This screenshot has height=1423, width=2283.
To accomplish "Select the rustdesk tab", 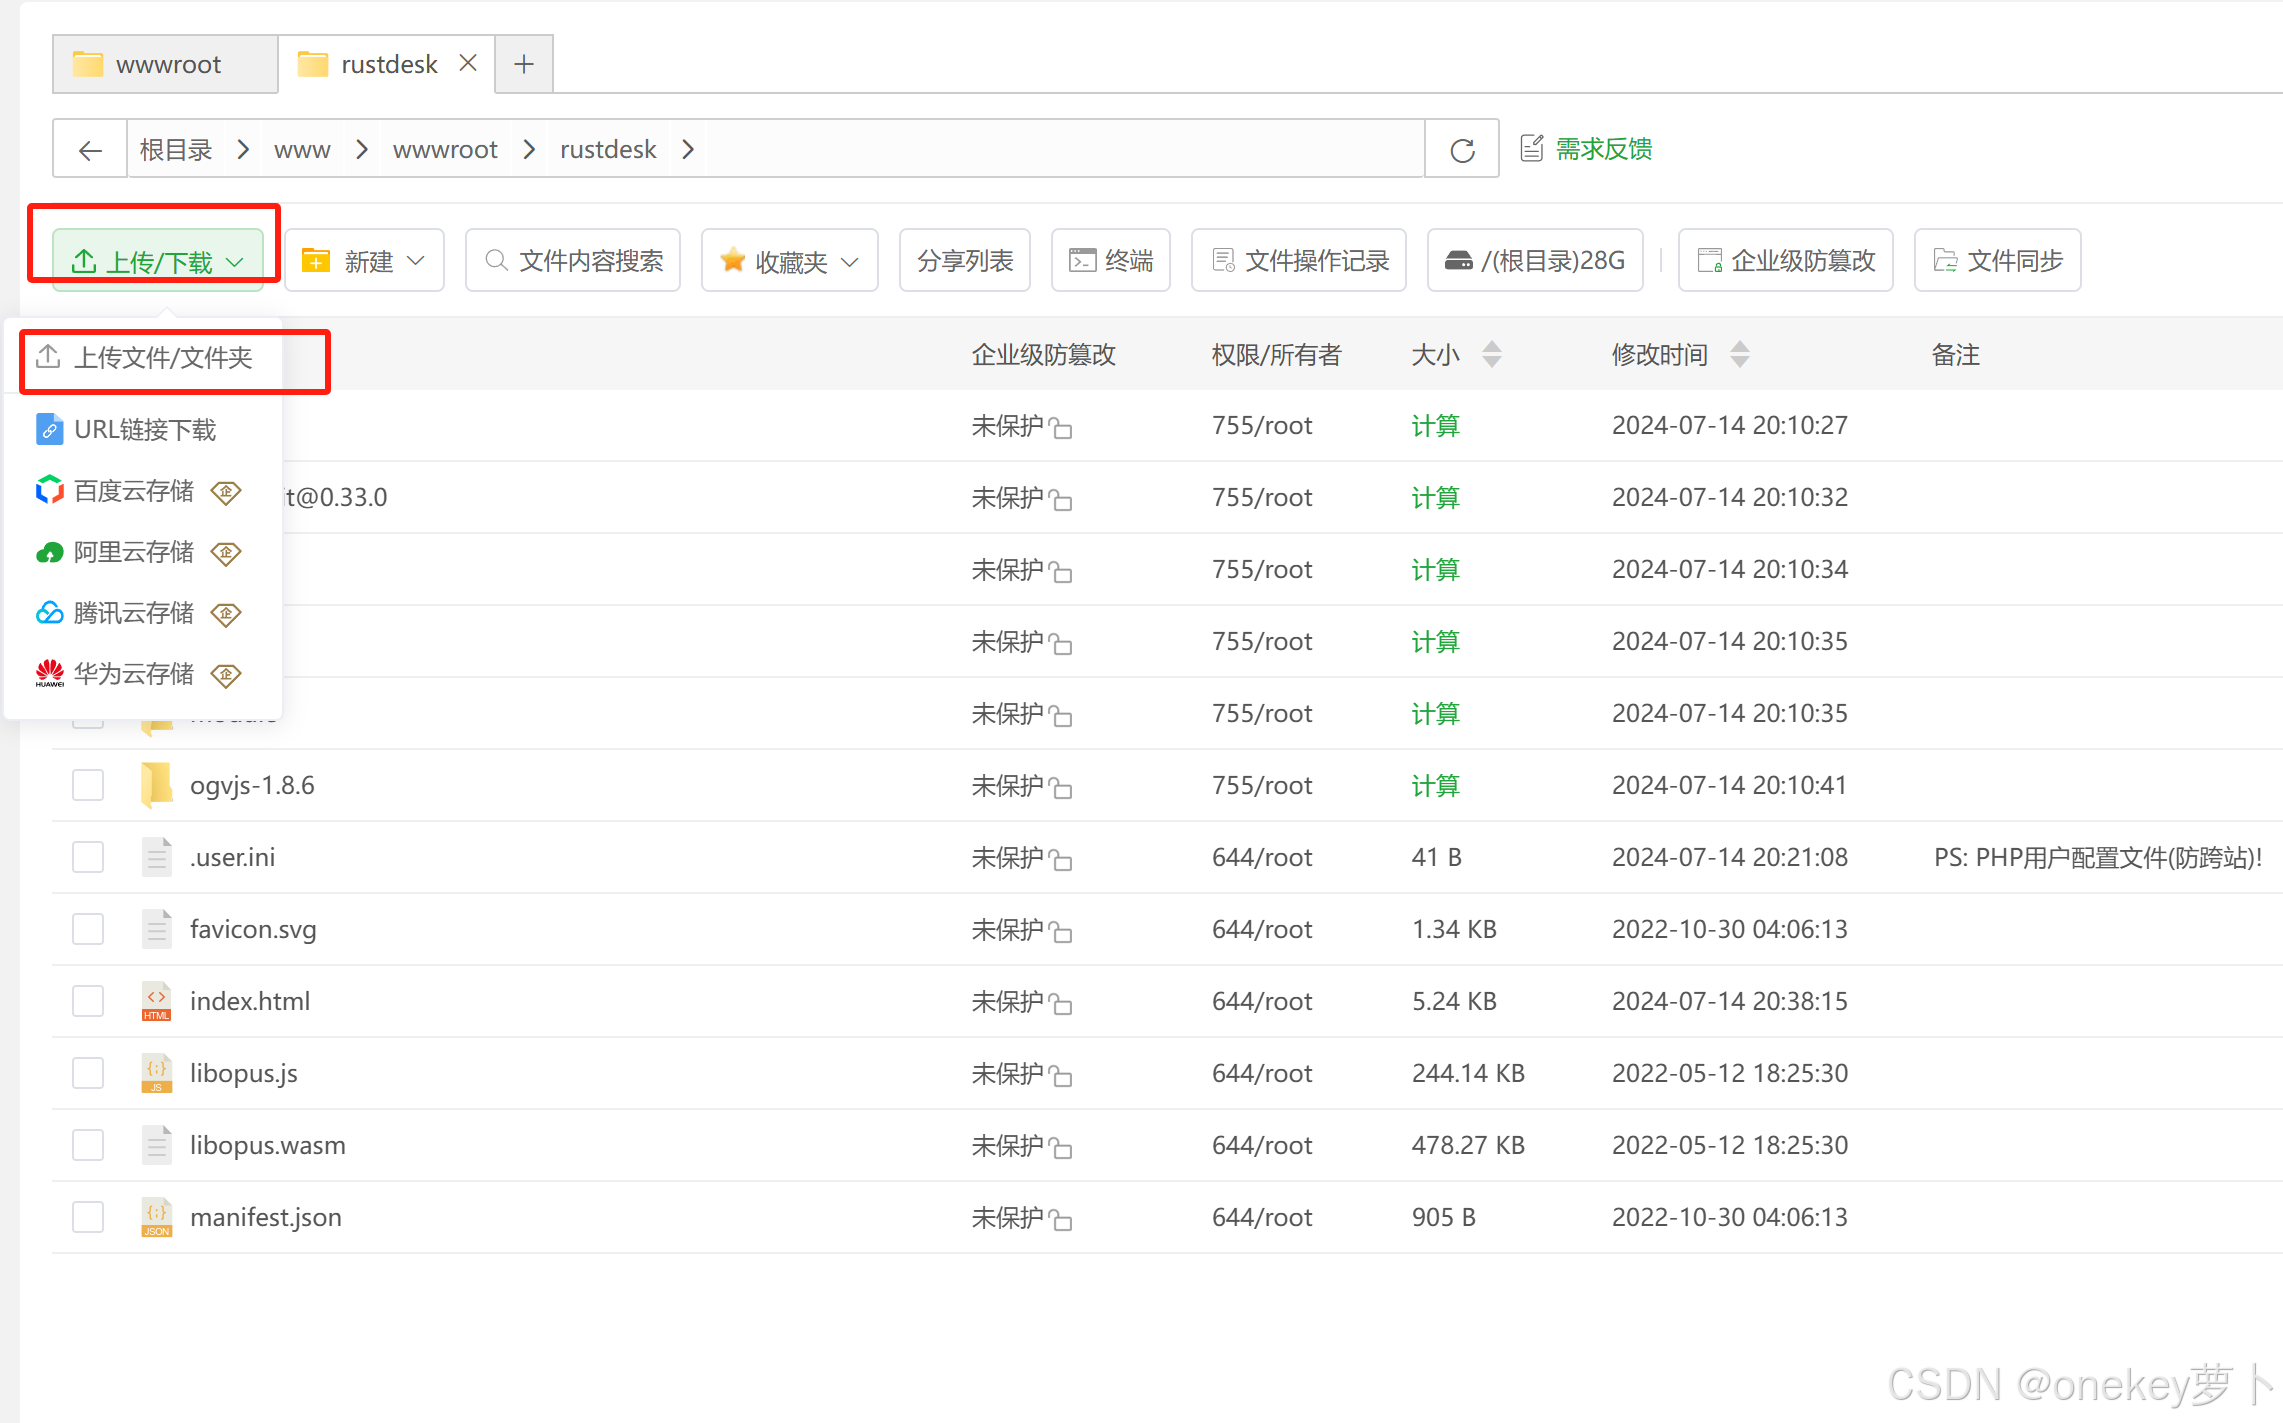I will (386, 64).
